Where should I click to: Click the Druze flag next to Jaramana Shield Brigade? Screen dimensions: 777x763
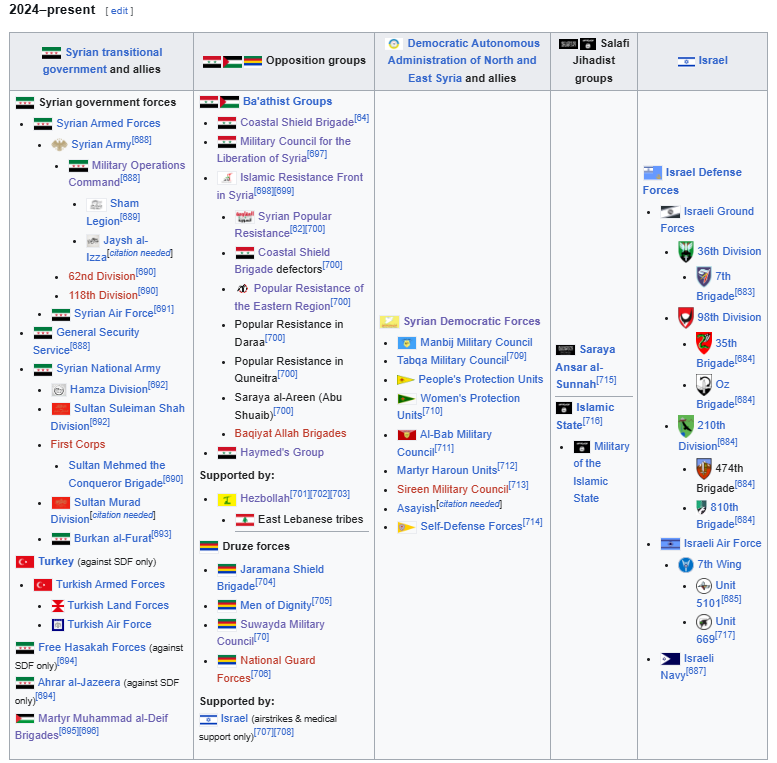(226, 570)
